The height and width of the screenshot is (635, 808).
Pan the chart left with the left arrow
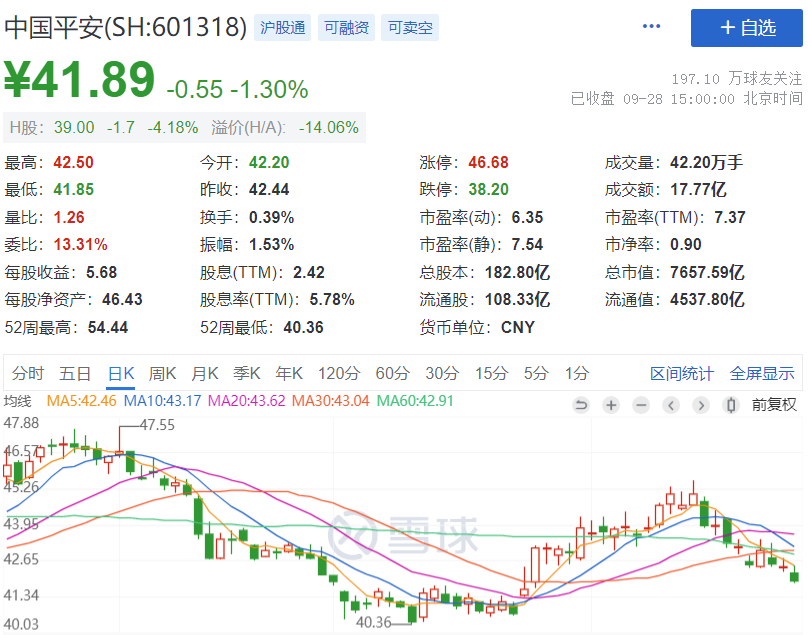(671, 406)
